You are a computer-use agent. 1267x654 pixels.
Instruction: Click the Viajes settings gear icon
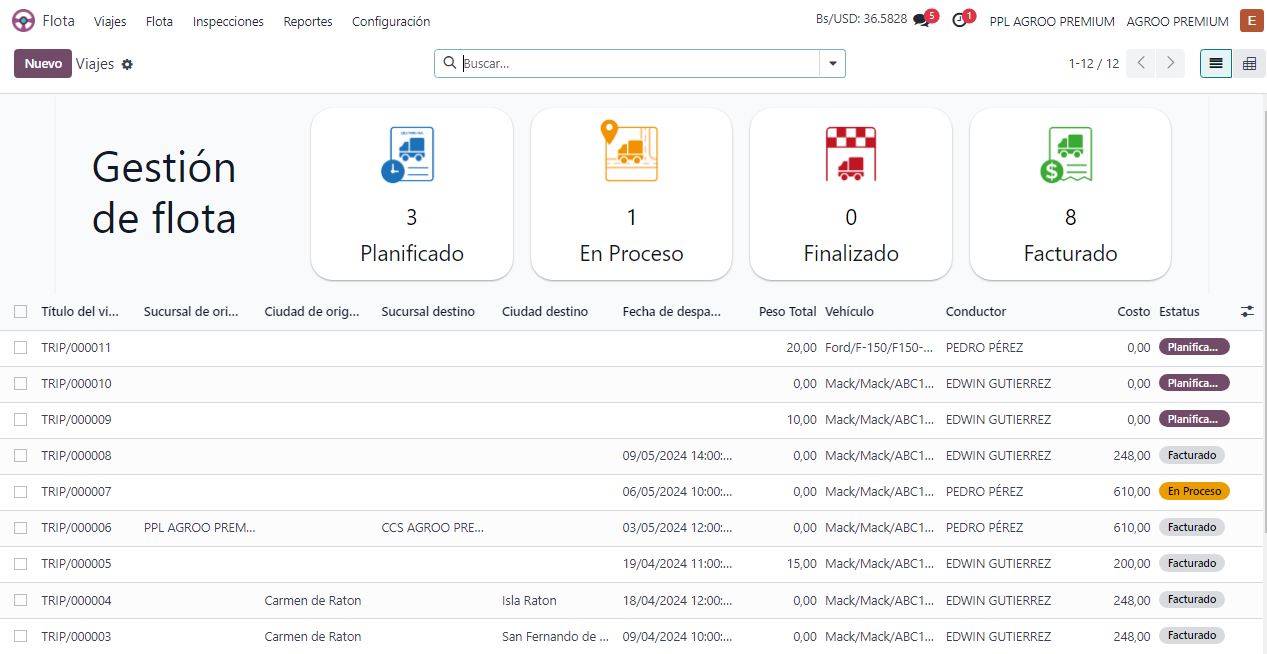[127, 64]
